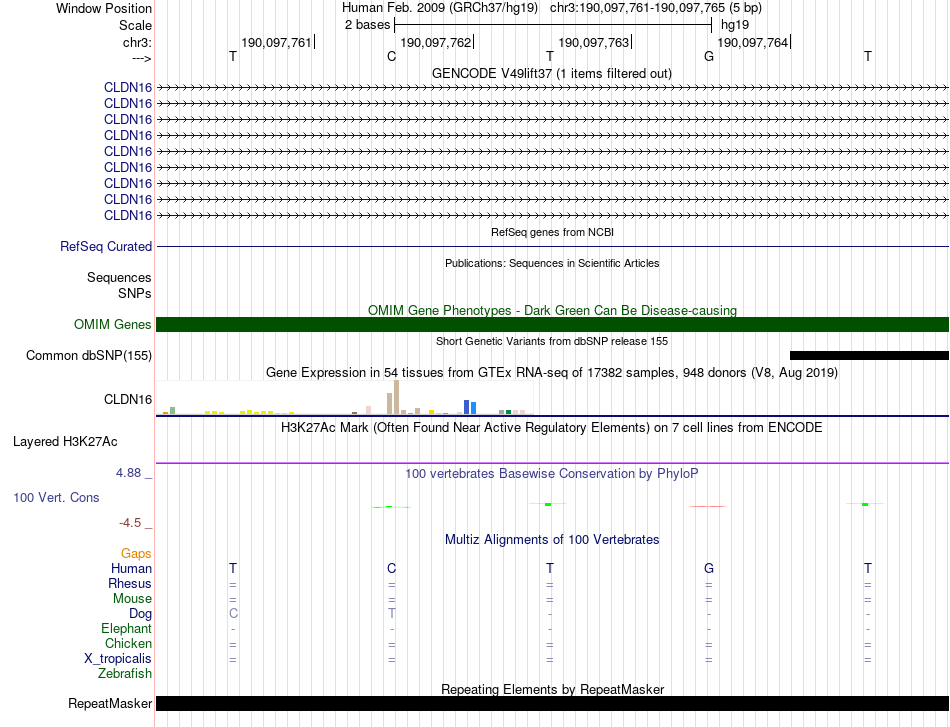Click the dark green OMIM gene bar
The image size is (950, 727).
coord(553,324)
